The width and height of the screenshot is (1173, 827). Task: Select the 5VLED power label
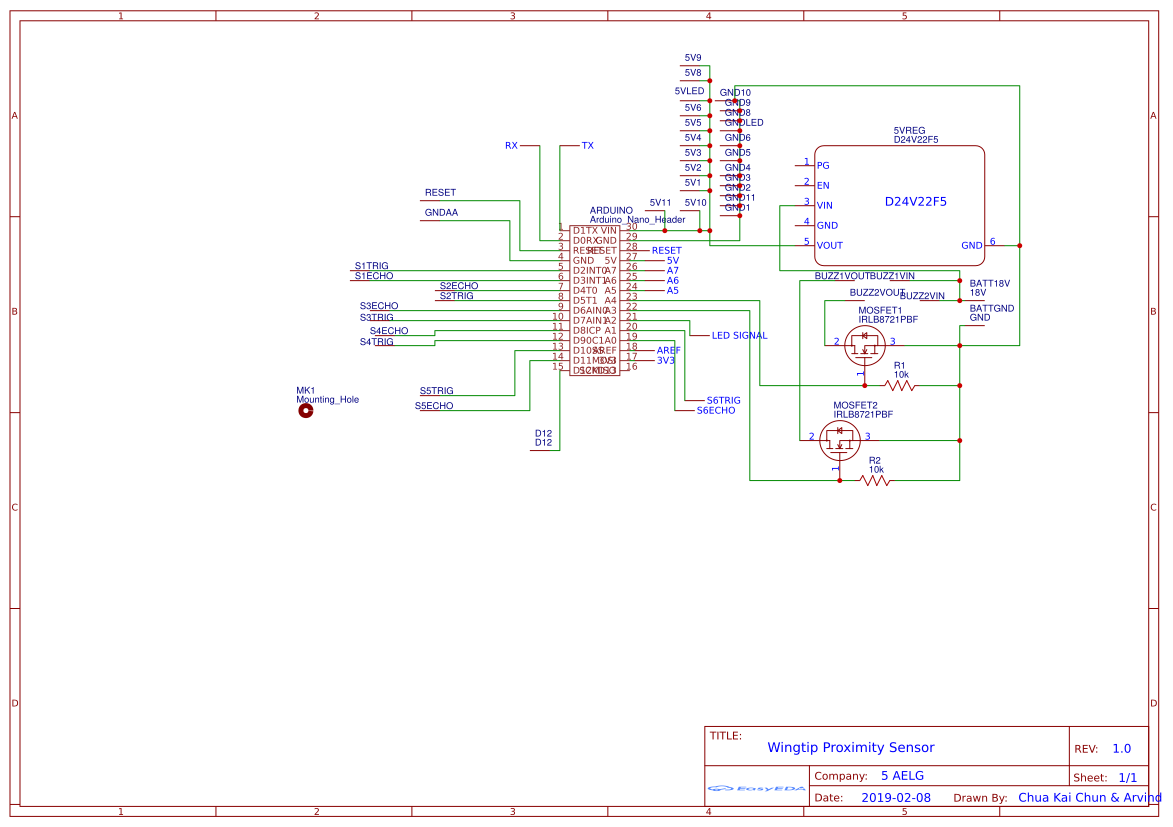point(687,90)
